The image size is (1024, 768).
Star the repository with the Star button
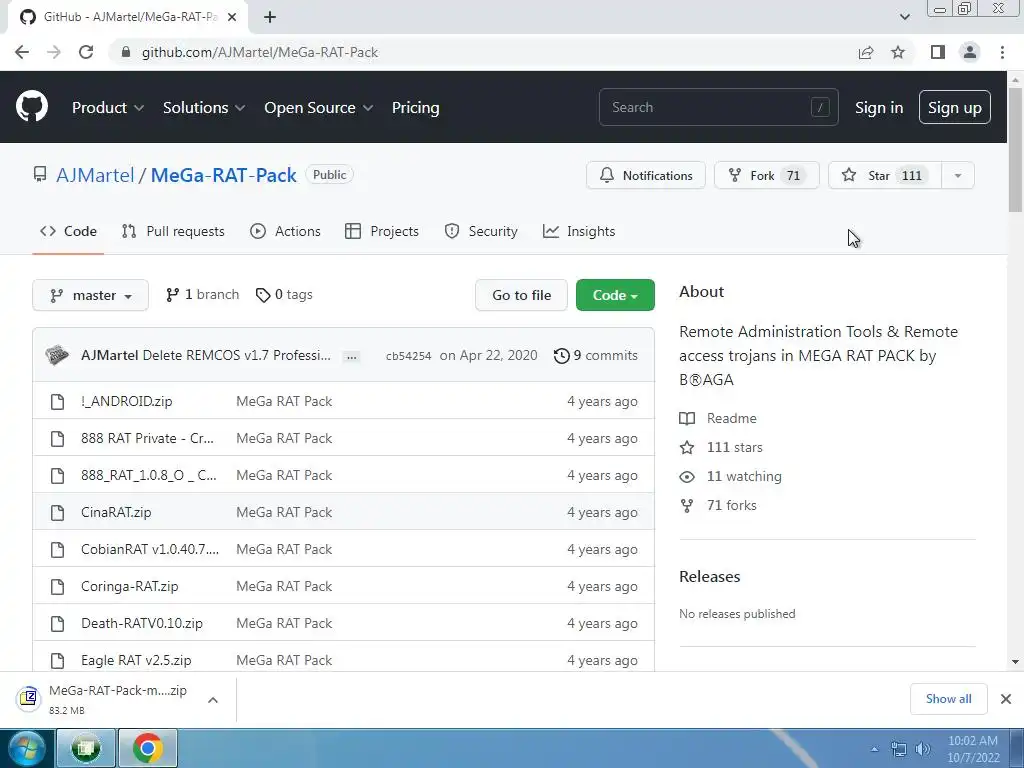pyautogui.click(x=885, y=176)
